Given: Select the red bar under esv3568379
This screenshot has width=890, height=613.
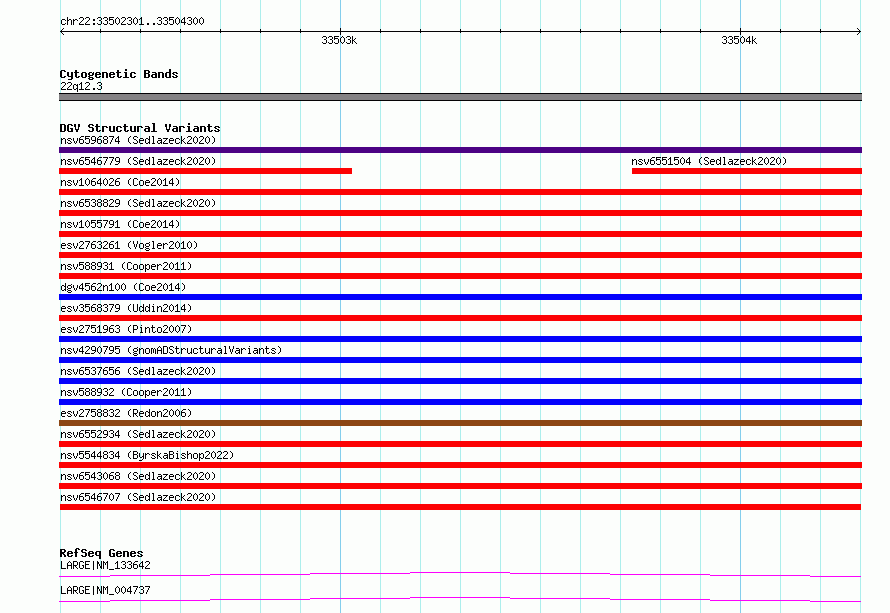Looking at the screenshot, I should tap(460, 318).
